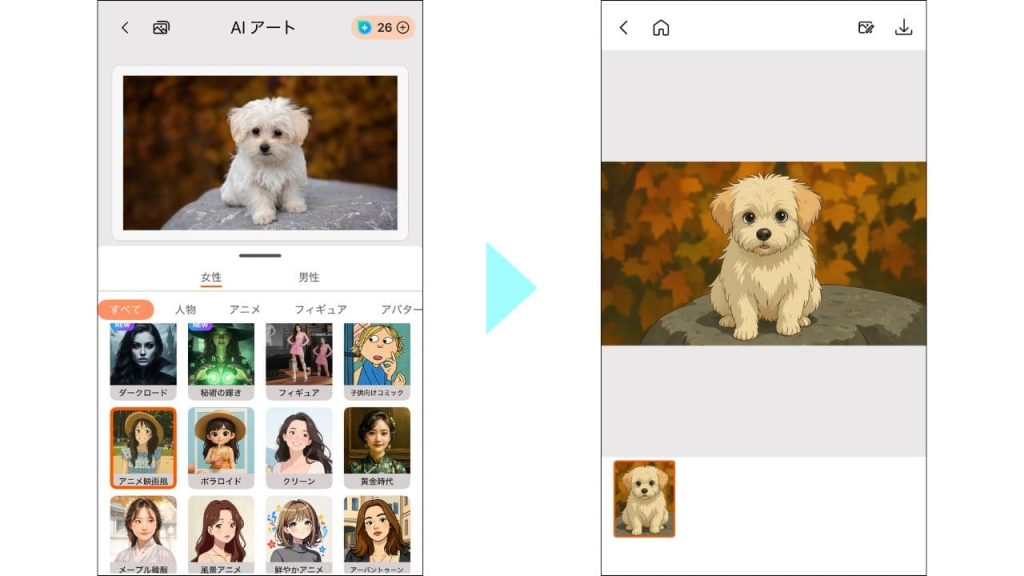The image size is (1024, 576).
Task: Tap the original dog photo preview
Action: point(260,152)
